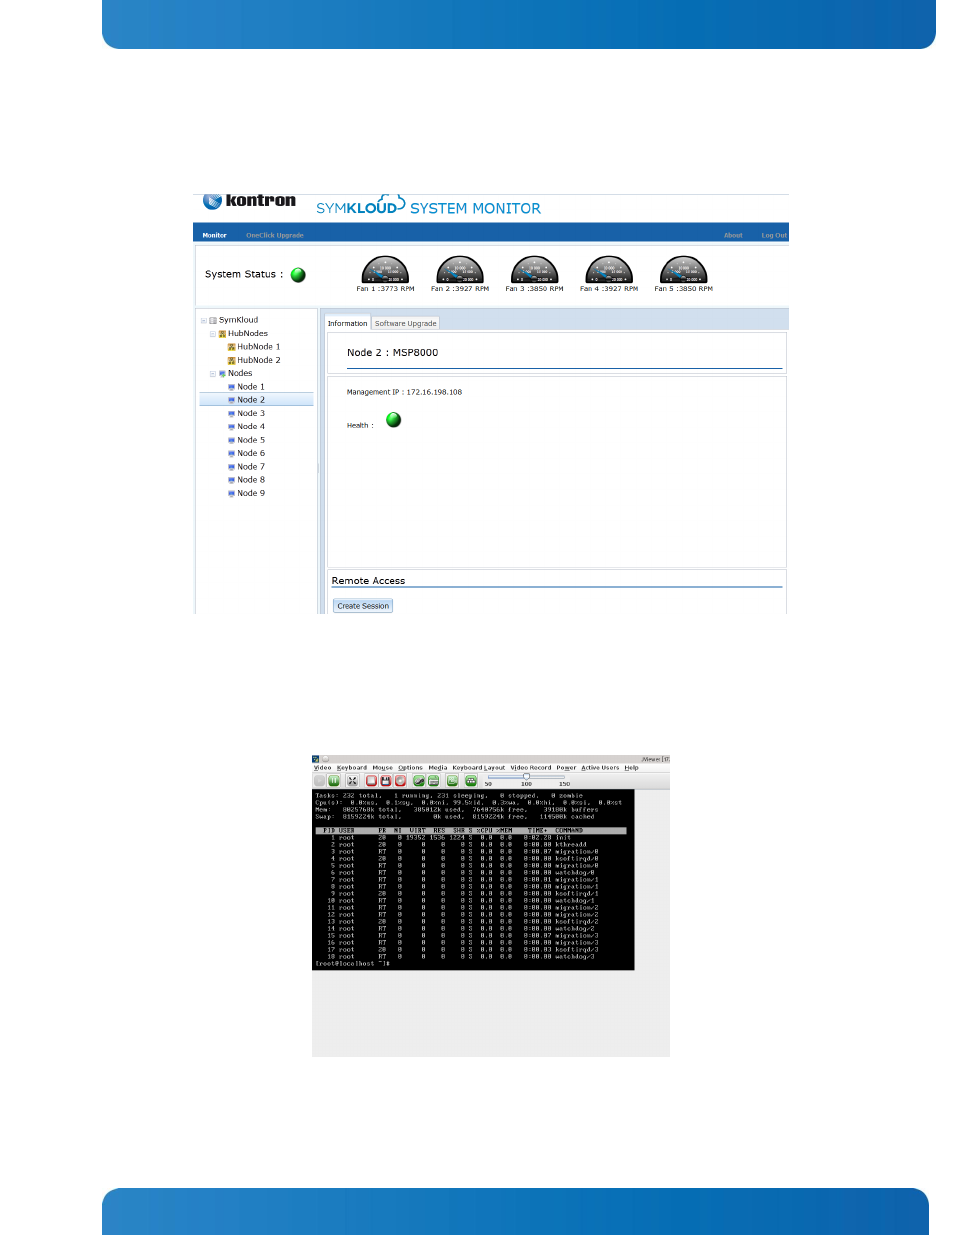The height and width of the screenshot is (1235, 954).
Task: Select HubNode 2 in the tree
Action: [259, 360]
